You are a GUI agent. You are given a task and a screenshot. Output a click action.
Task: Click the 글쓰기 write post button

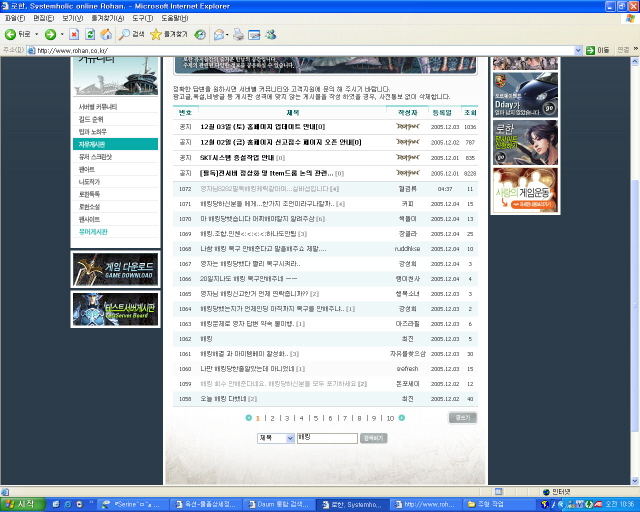[x=462, y=418]
